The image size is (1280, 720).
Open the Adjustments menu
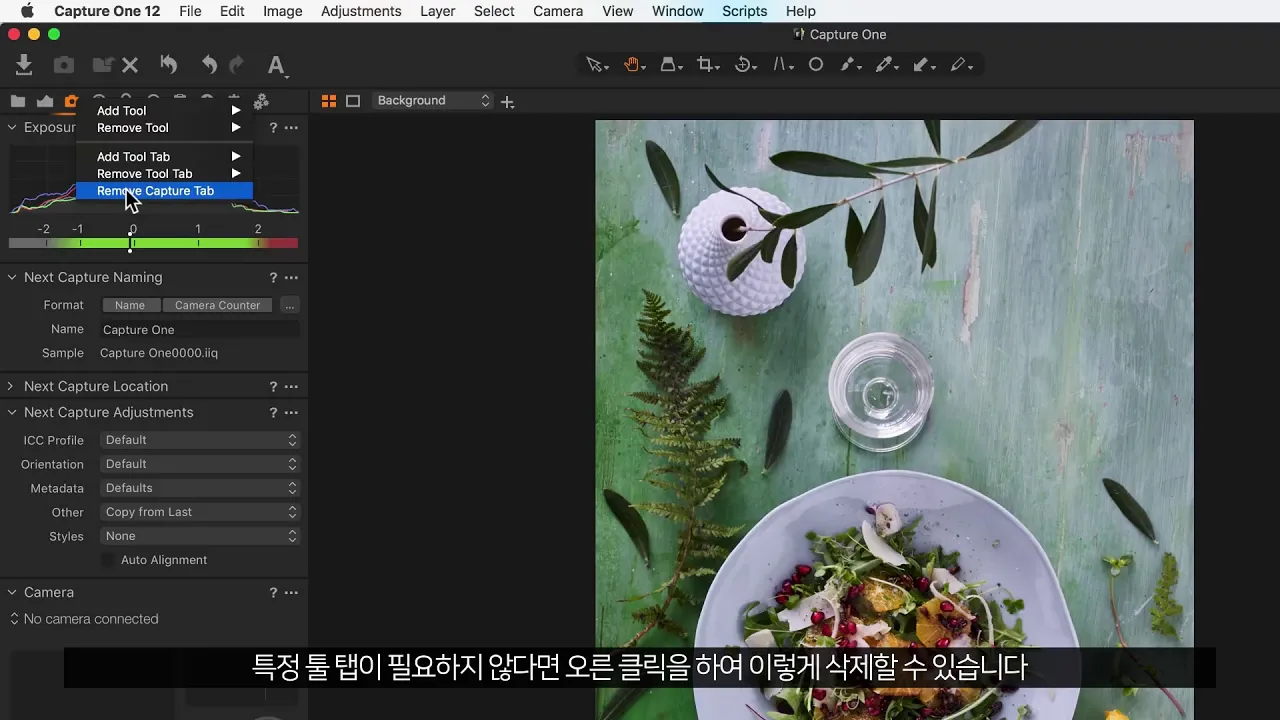tap(361, 11)
